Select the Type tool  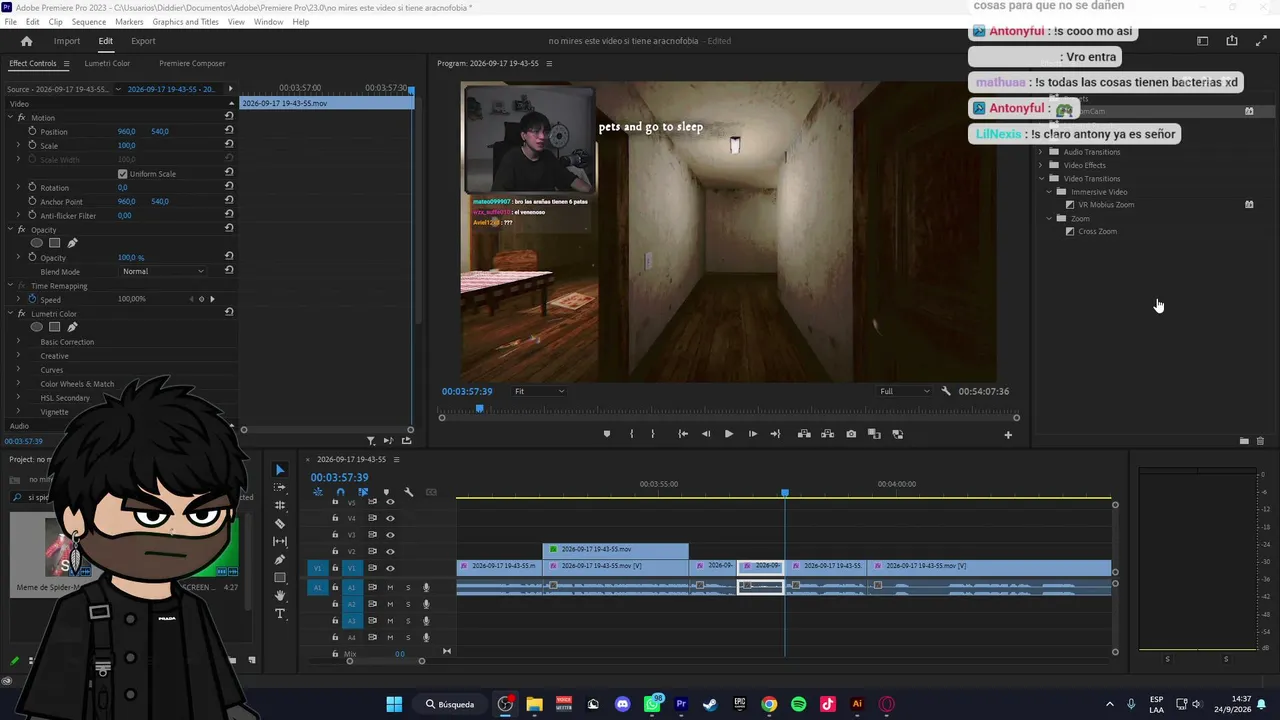[x=280, y=613]
